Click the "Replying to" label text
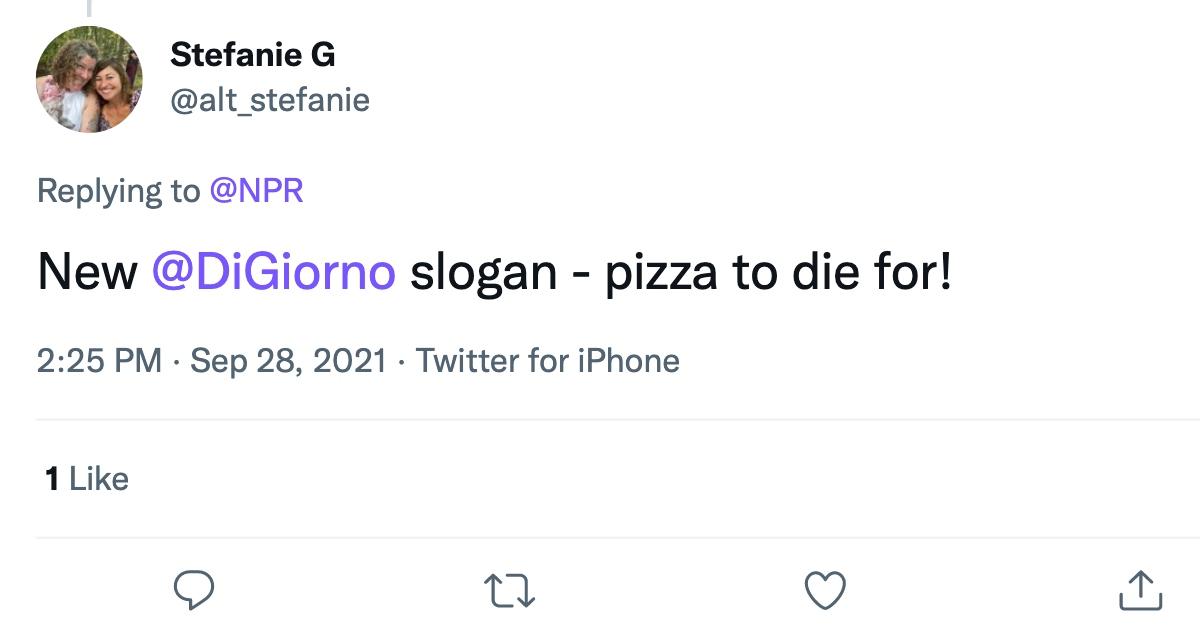 click(118, 190)
